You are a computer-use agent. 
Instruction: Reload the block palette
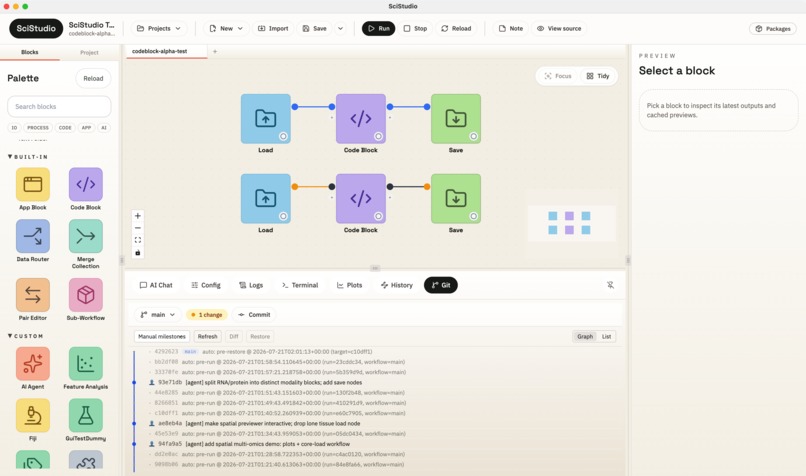[x=93, y=78]
